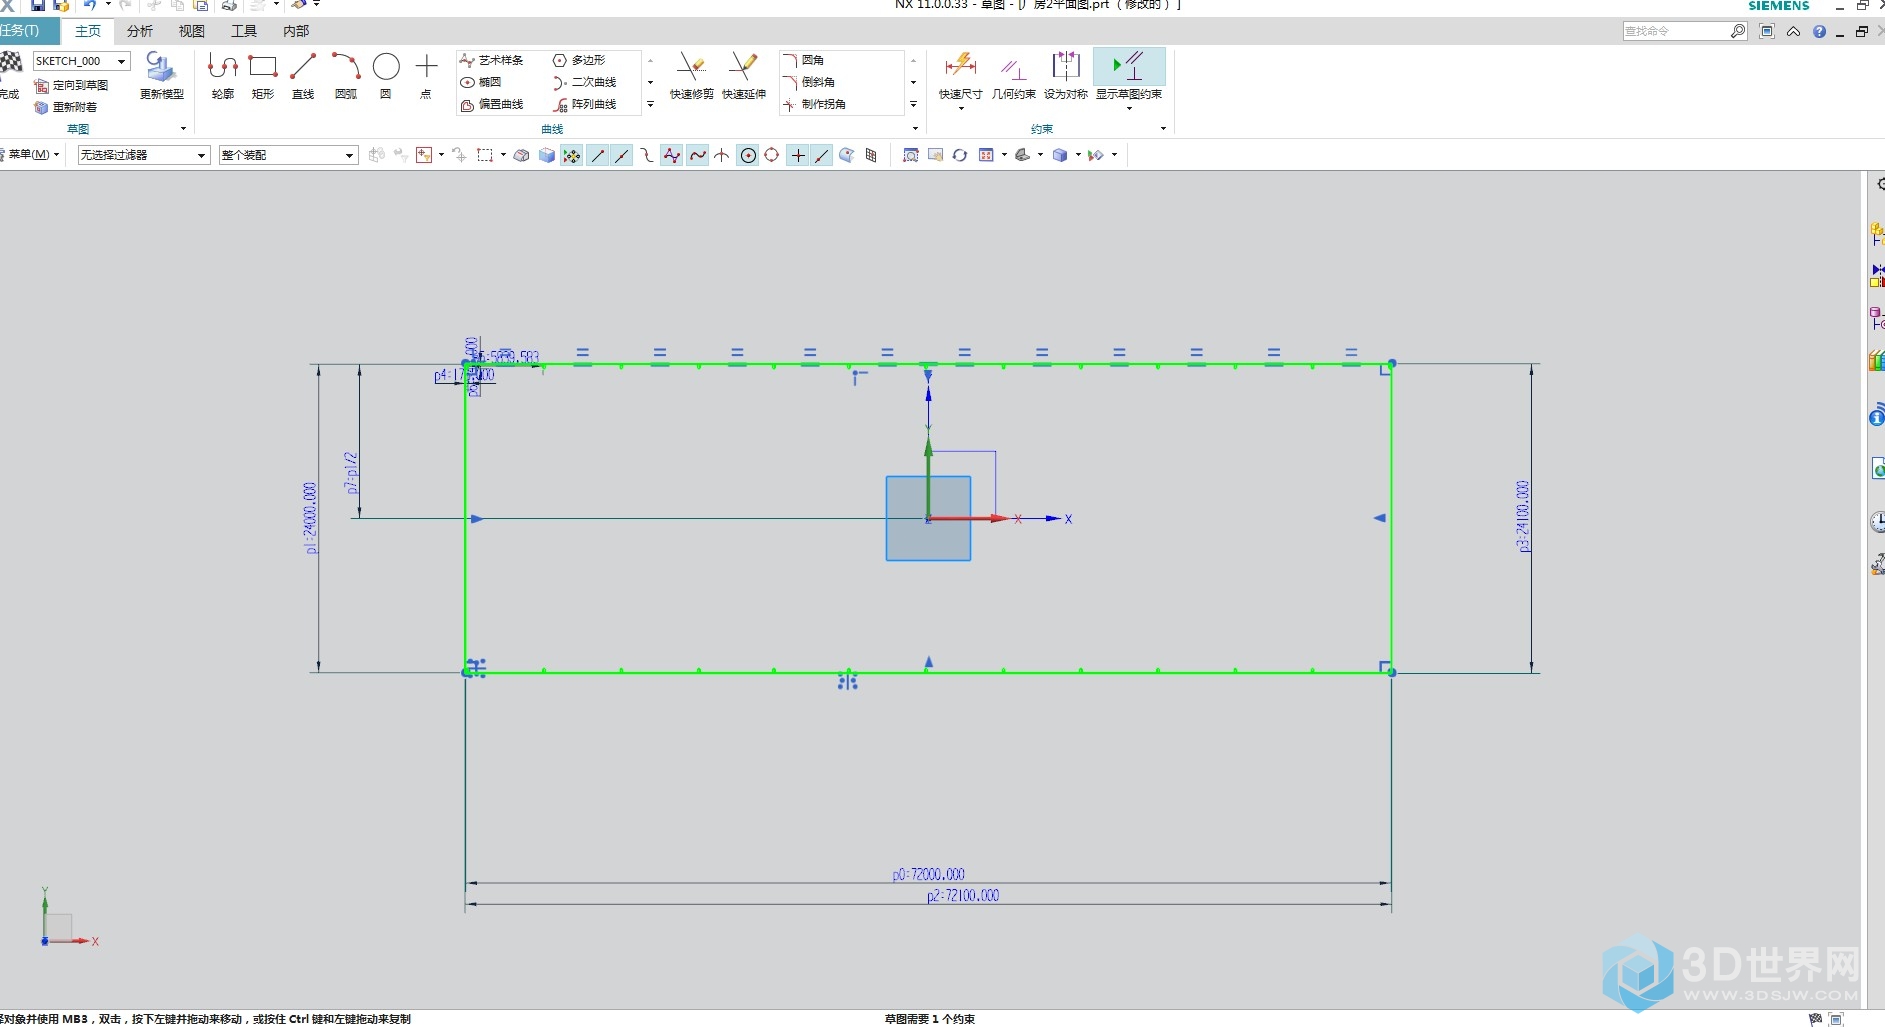
Task: Click Make Symmetric (设为对称) tool
Action: [1065, 75]
